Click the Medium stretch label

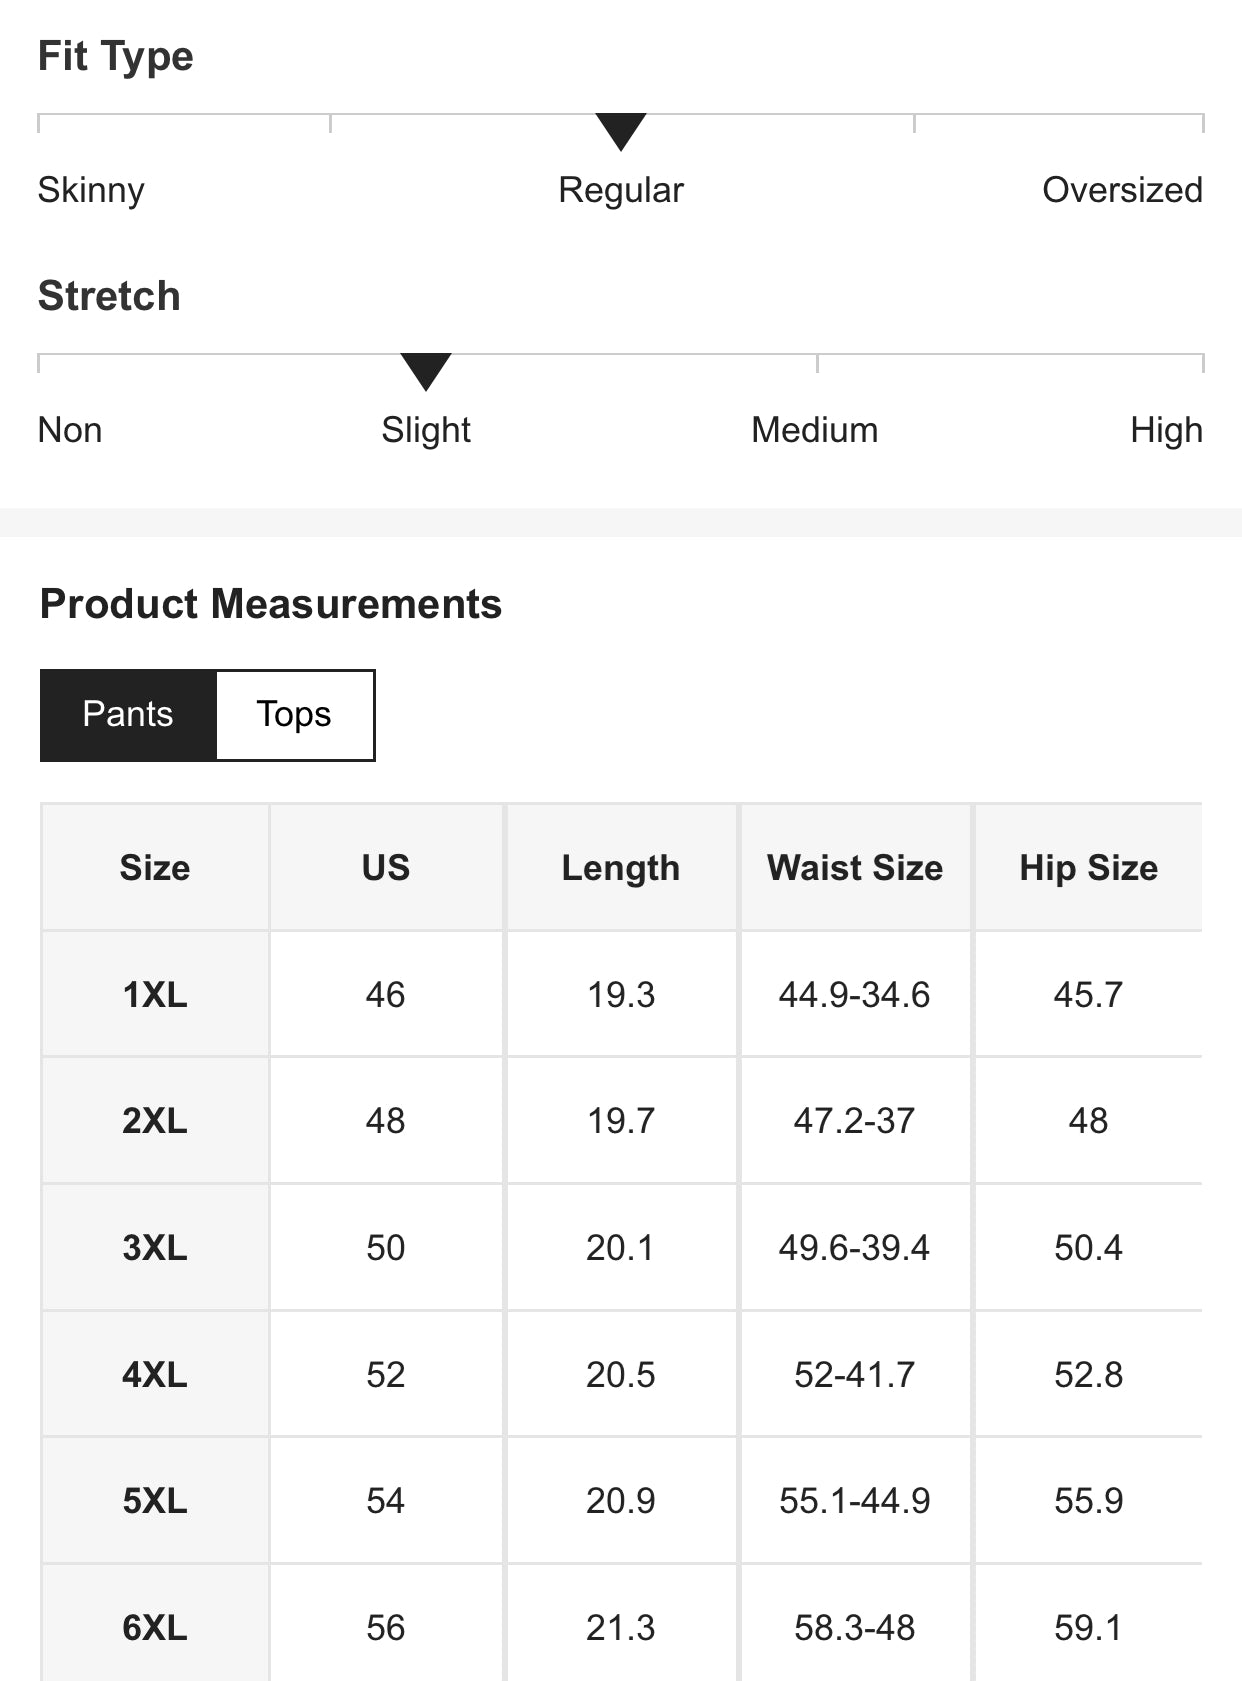tap(815, 430)
